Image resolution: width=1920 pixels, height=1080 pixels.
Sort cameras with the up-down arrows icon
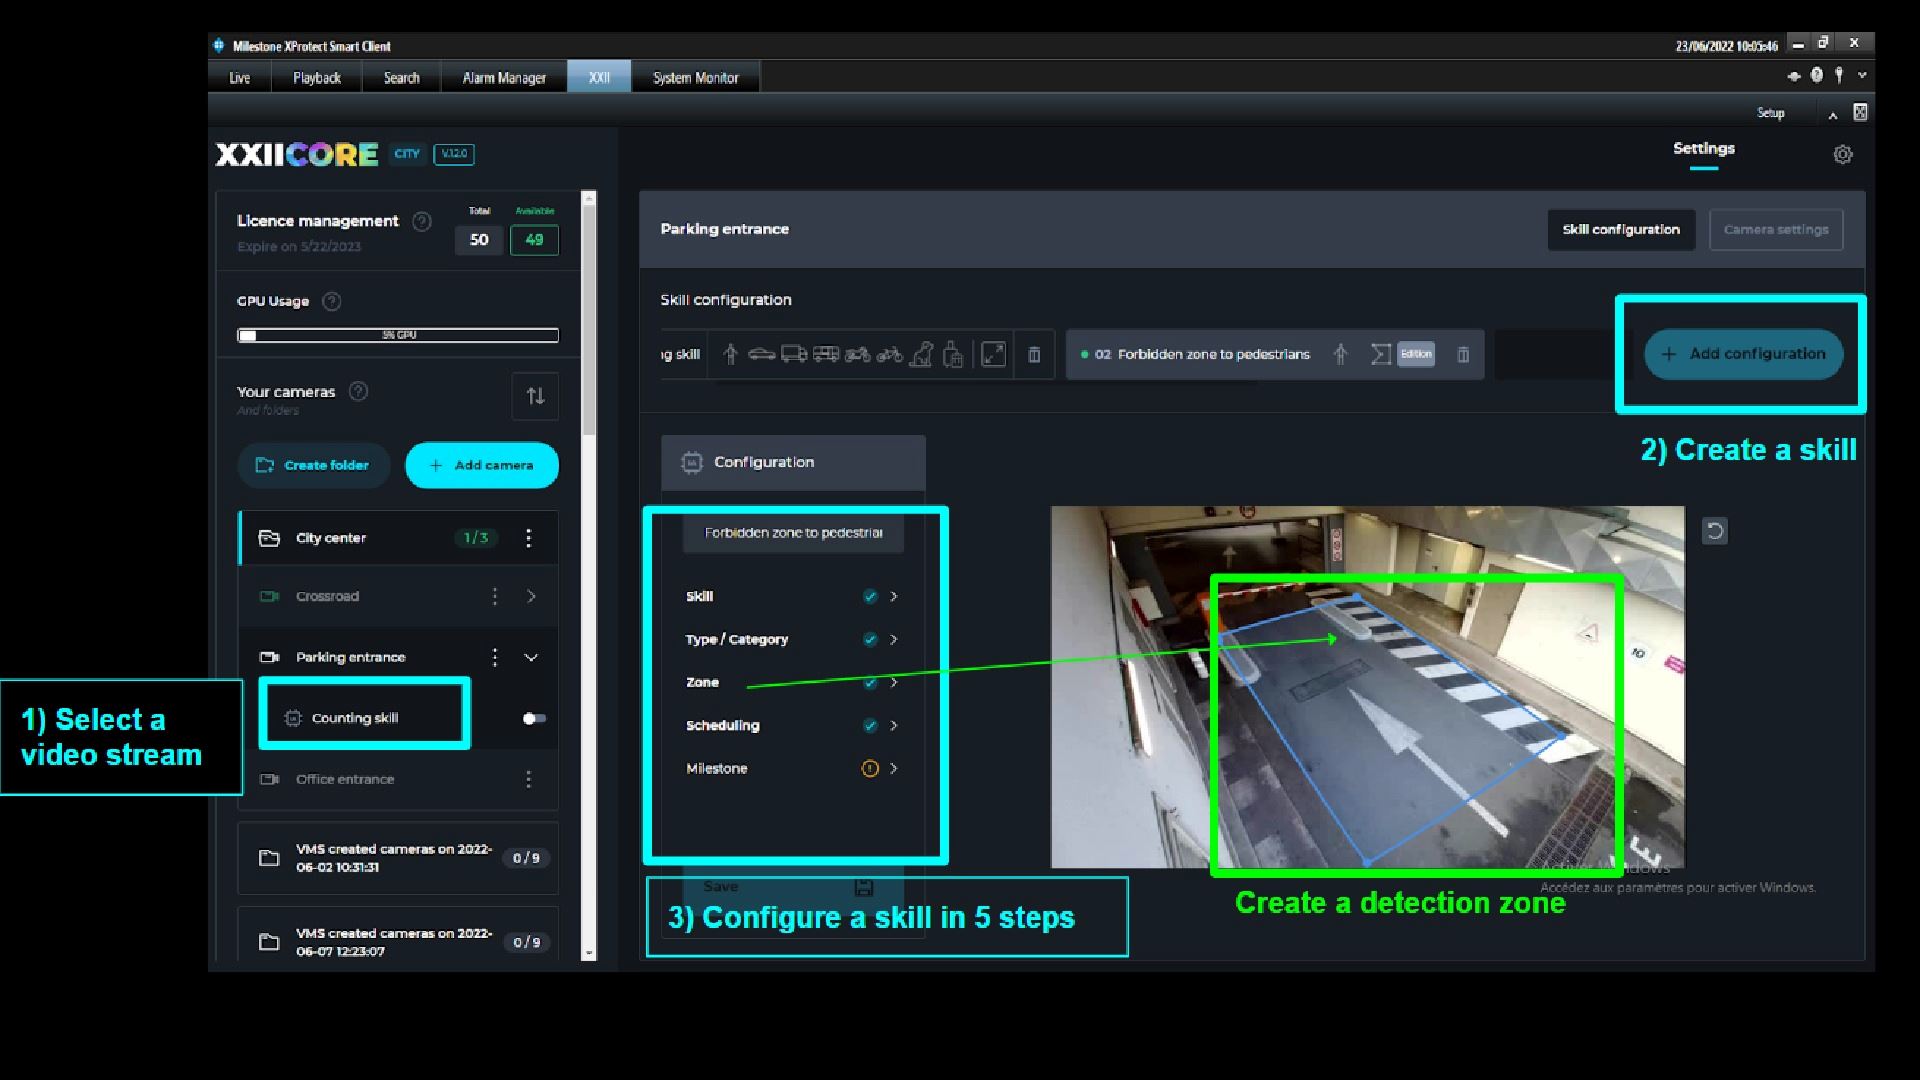click(x=535, y=396)
